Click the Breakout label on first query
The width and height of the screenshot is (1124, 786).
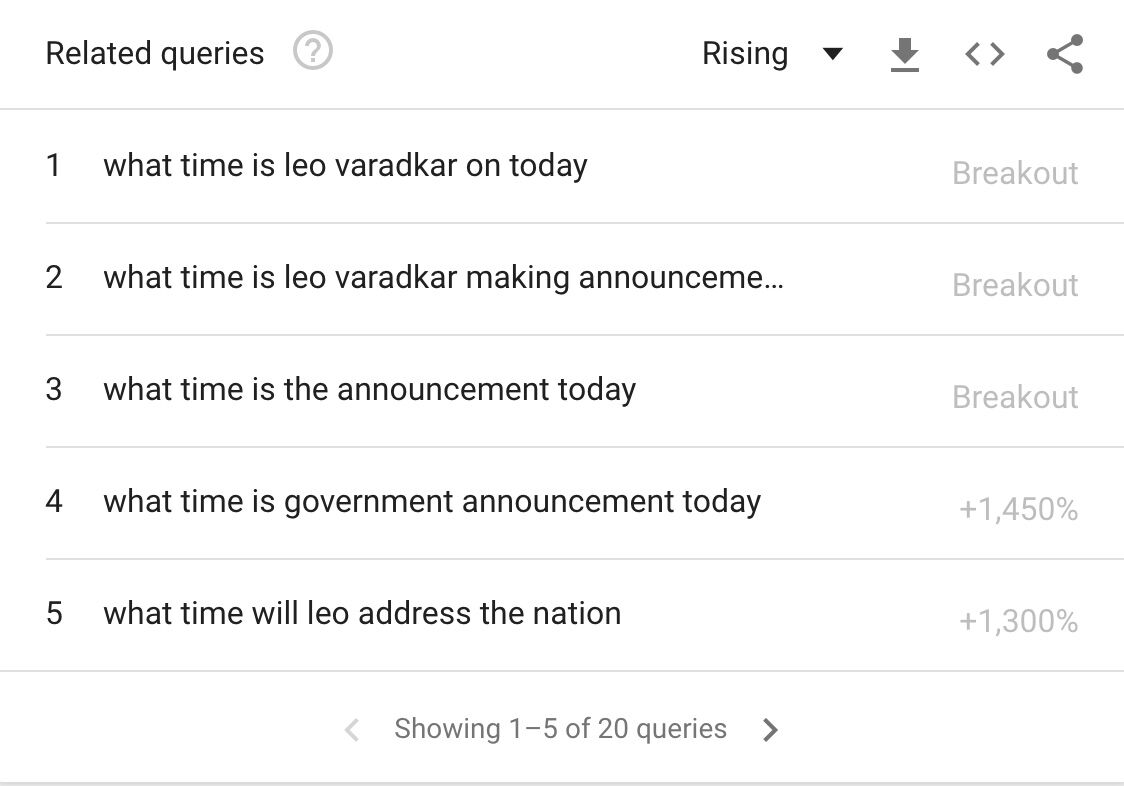pyautogui.click(x=1015, y=173)
